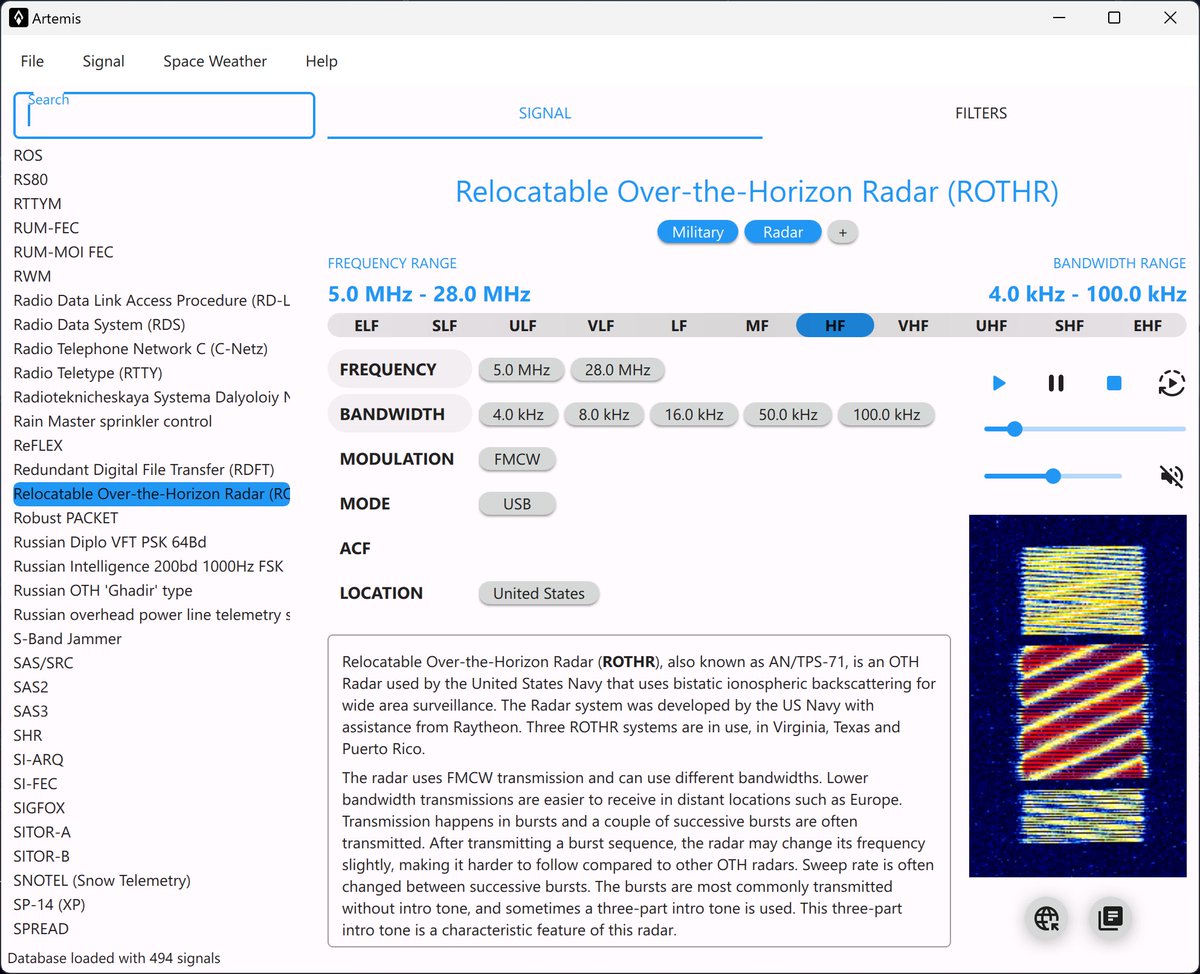Toggle loop playback icon
The height and width of the screenshot is (974, 1200).
coord(1172,383)
